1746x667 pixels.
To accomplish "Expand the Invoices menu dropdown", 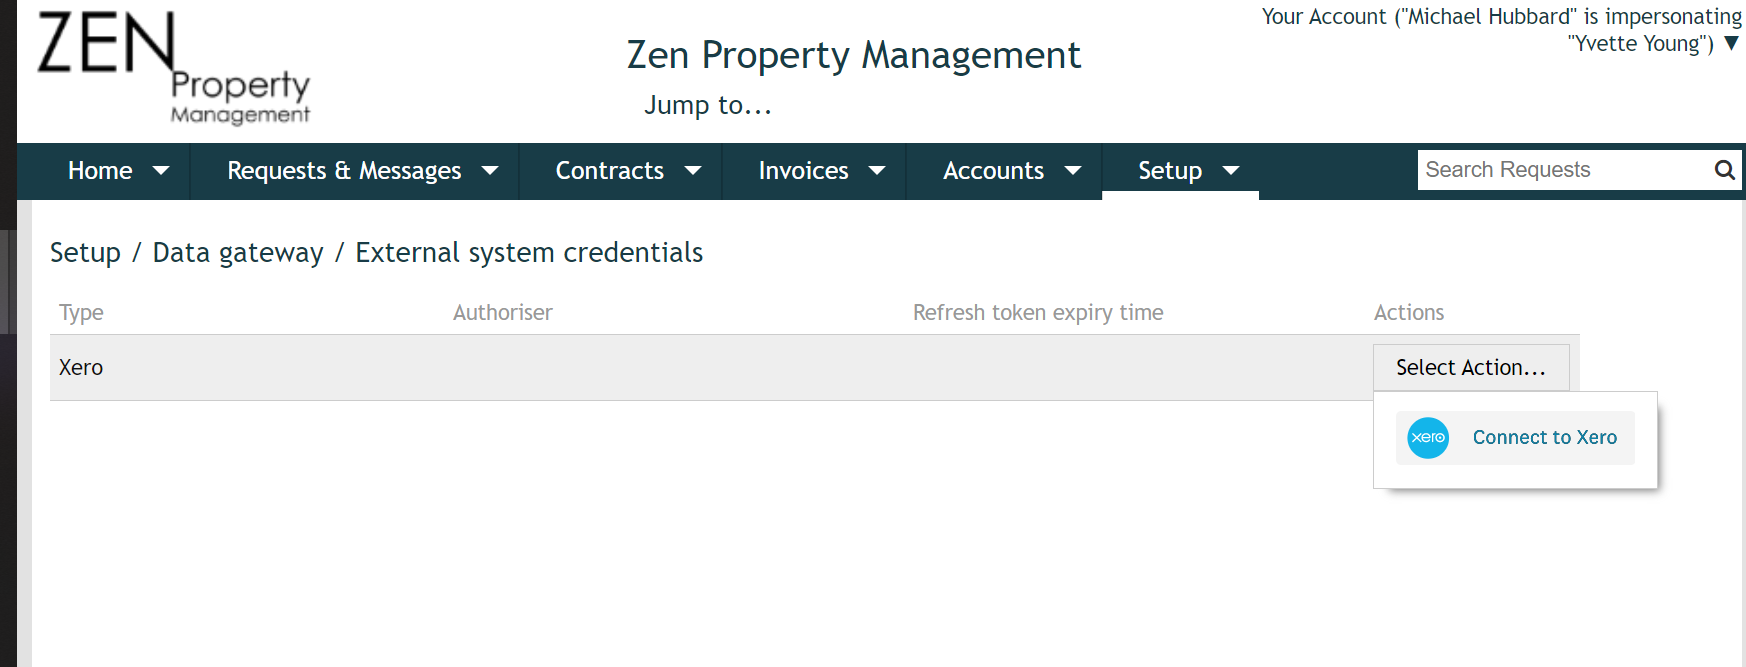I will 877,170.
